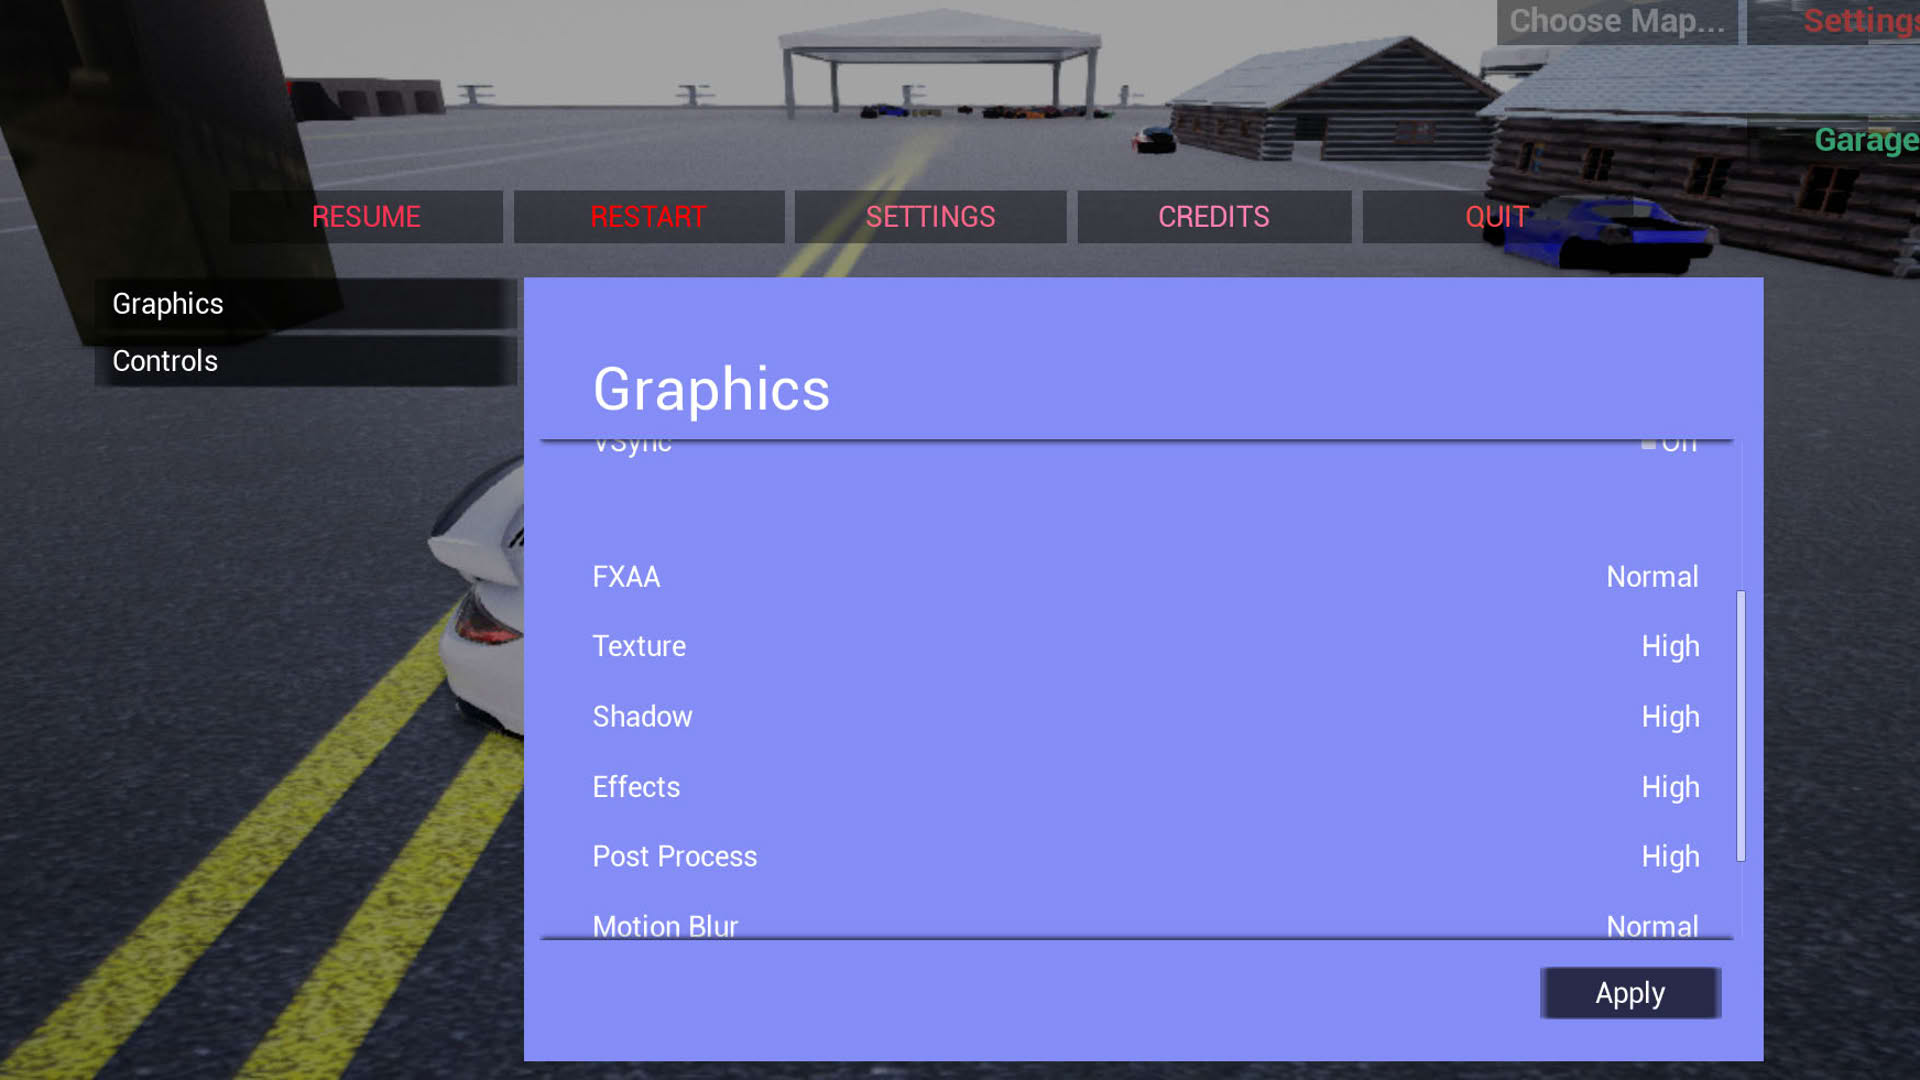Apply the graphics settings
This screenshot has width=1920, height=1080.
pos(1630,993)
